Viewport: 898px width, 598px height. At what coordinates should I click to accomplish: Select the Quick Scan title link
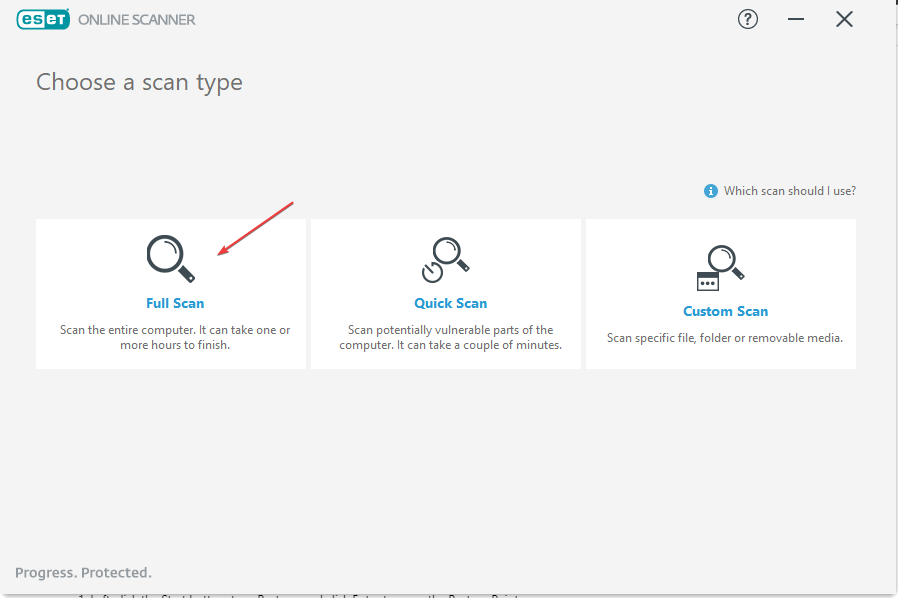tap(451, 303)
